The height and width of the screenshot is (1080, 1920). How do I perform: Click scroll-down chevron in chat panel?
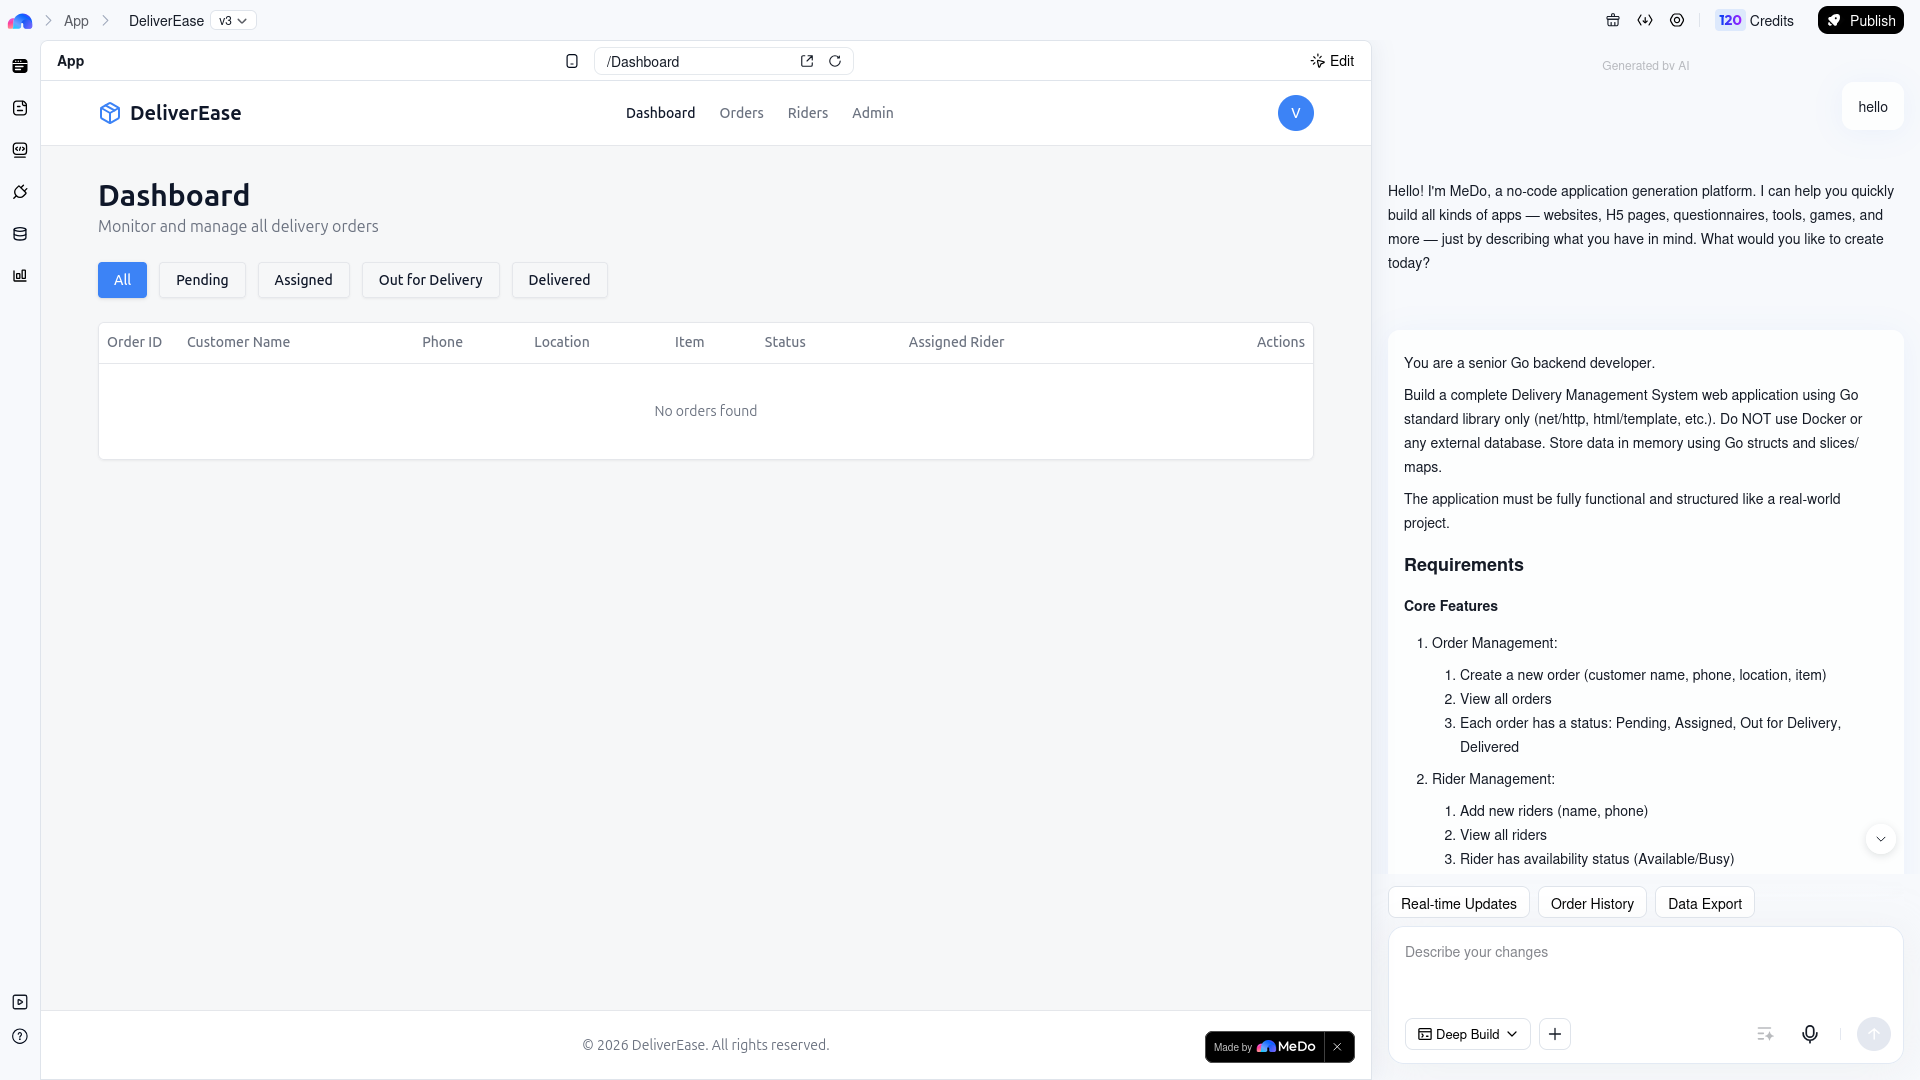click(1881, 839)
